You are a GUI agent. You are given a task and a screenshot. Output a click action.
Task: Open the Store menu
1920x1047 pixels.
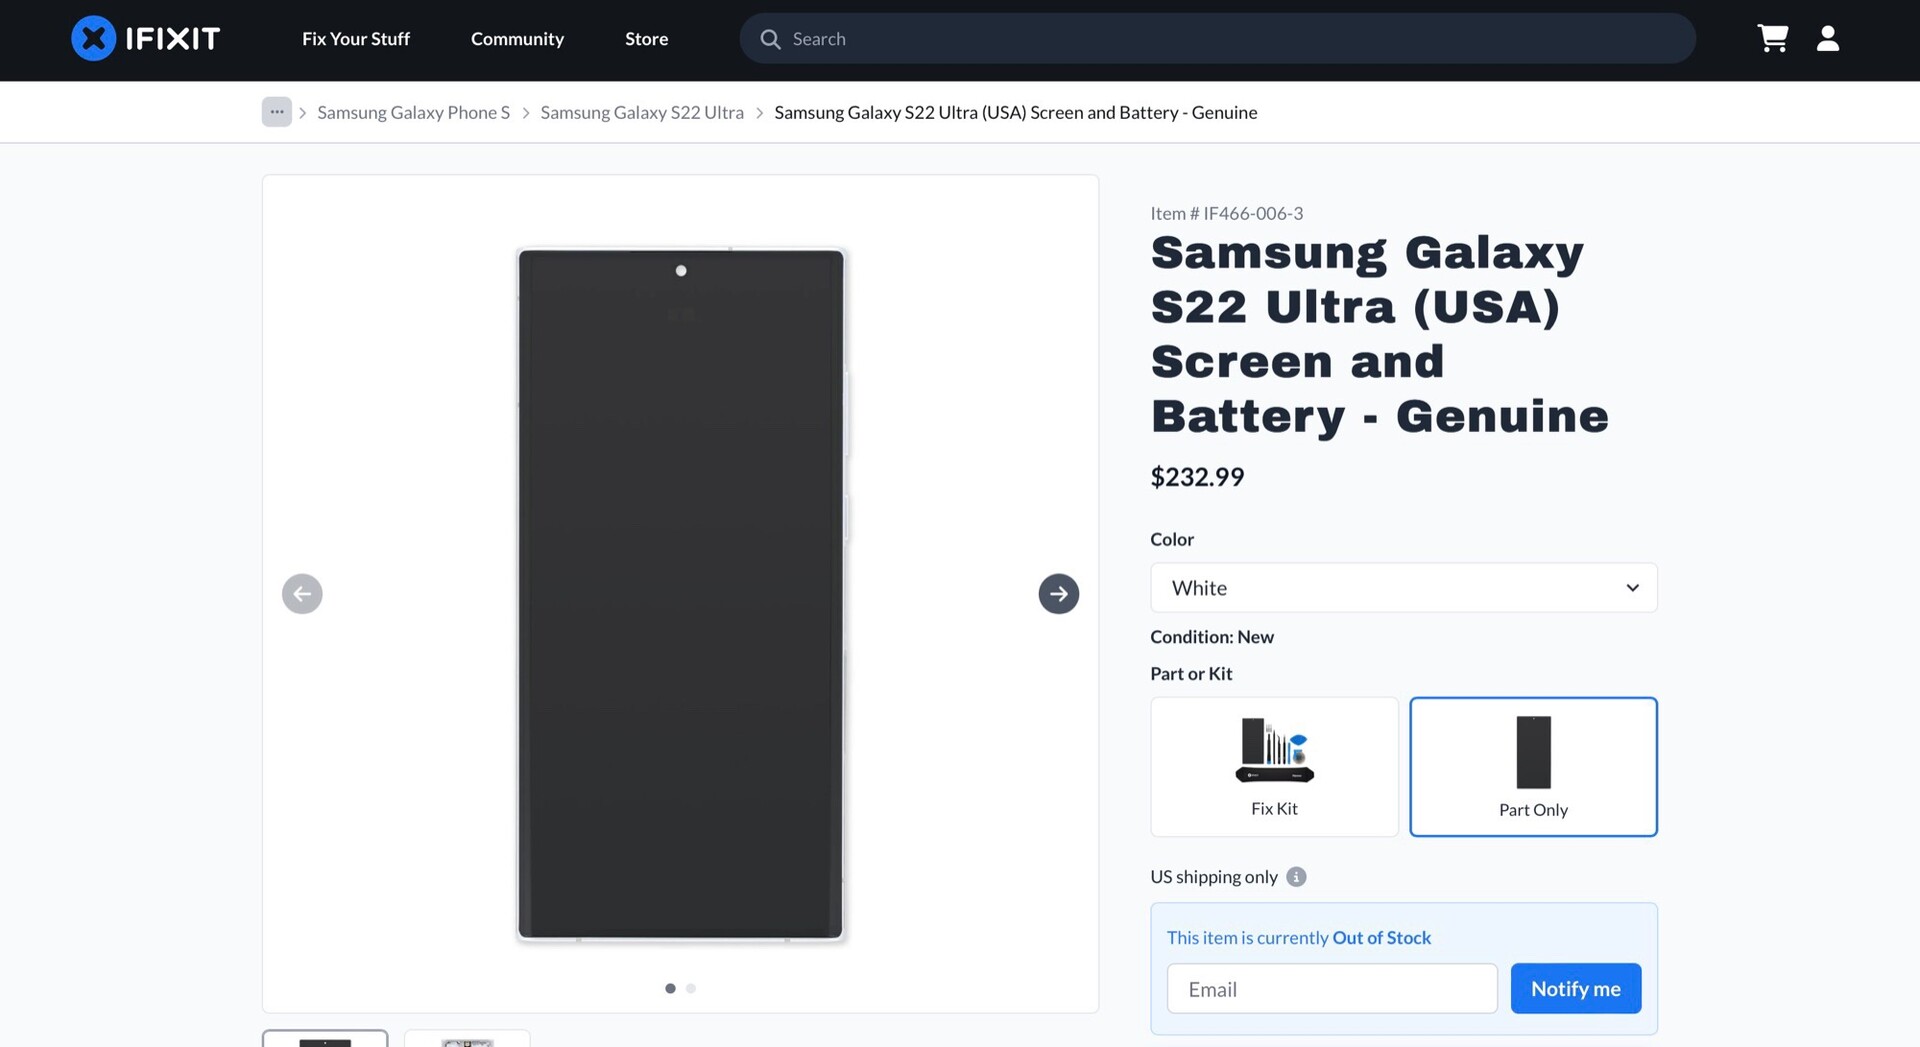coord(646,39)
